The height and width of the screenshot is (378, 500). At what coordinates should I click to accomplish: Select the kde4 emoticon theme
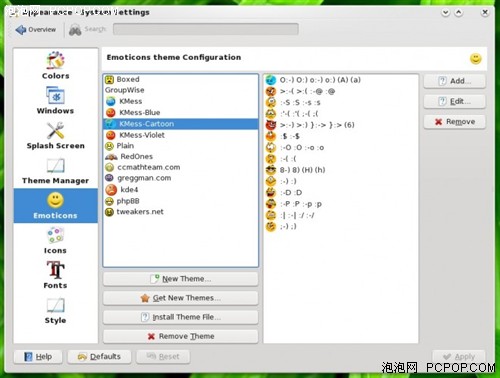tap(181, 190)
